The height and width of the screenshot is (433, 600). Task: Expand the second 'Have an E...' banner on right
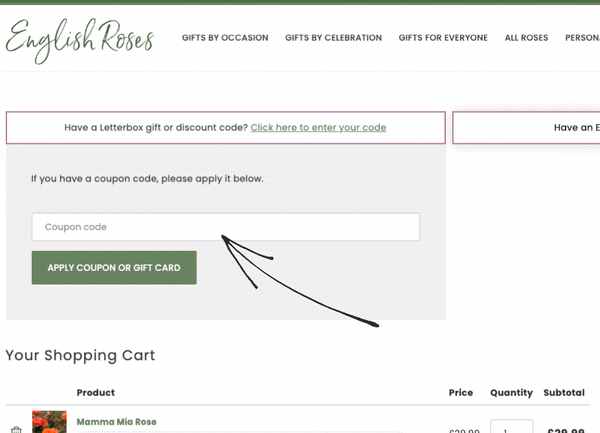[x=527, y=128]
